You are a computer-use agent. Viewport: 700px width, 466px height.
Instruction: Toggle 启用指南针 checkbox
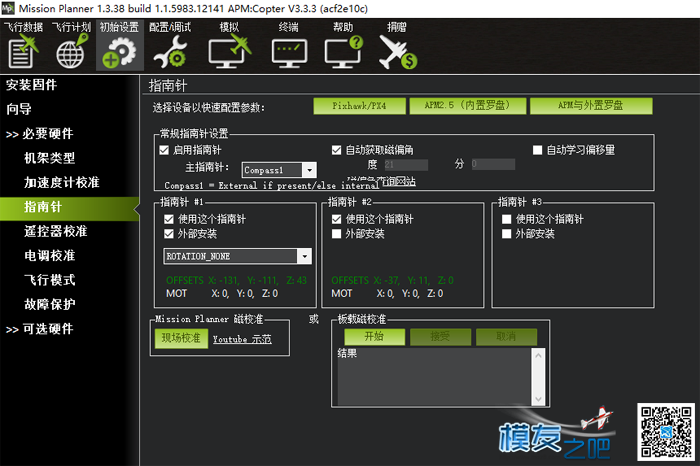tap(164, 150)
